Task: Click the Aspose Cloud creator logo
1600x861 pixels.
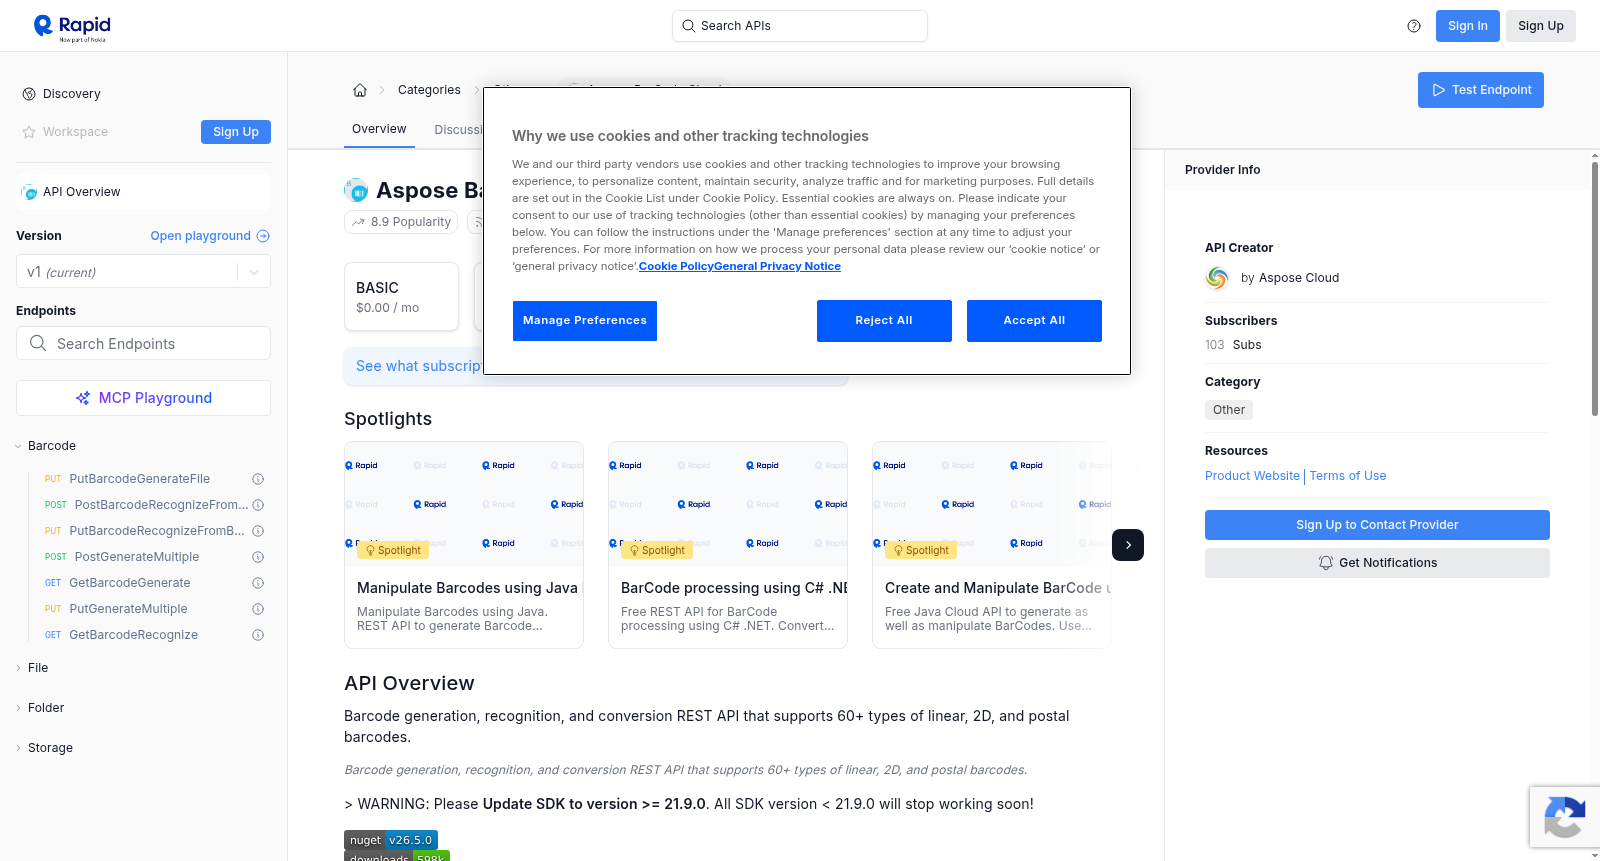Action: click(1217, 278)
